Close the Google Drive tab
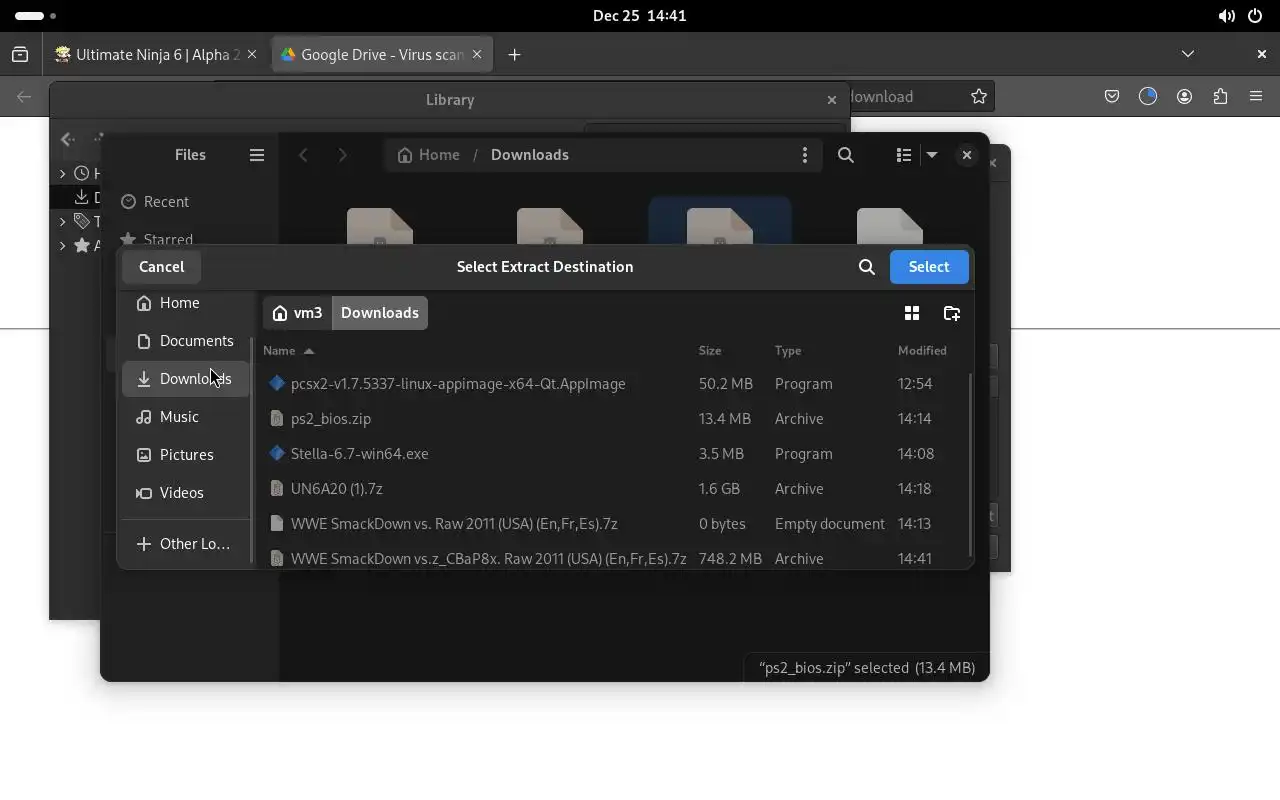1280x800 pixels. tap(477, 55)
